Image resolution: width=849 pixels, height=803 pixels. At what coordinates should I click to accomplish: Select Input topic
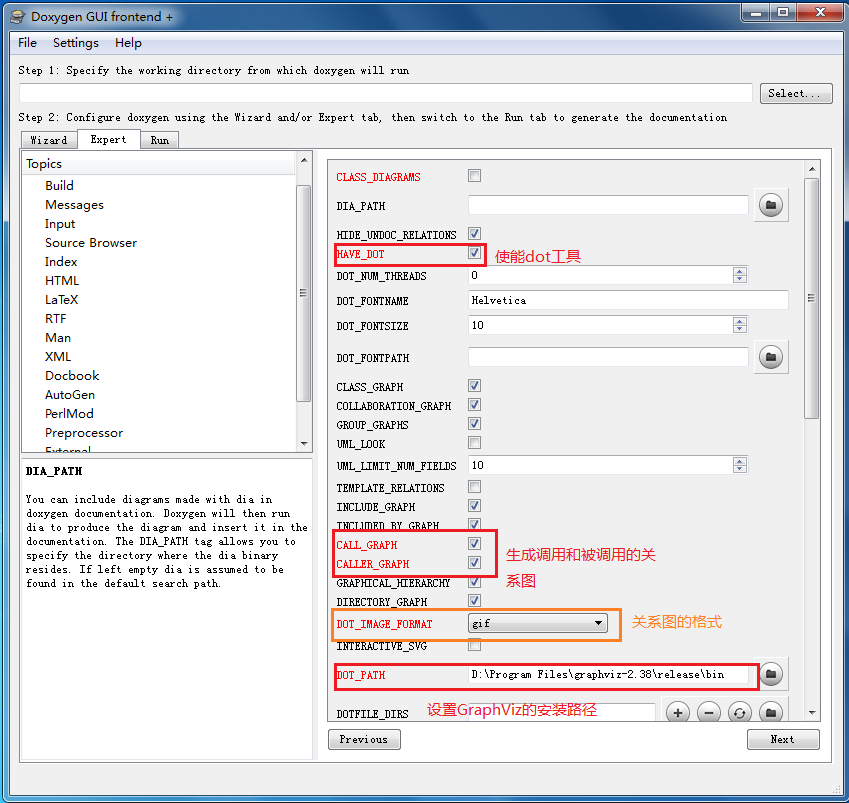coord(60,224)
